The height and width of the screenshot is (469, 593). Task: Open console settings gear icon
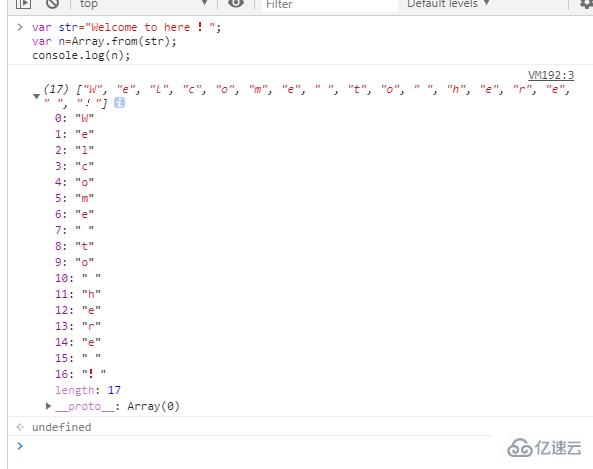click(586, 4)
